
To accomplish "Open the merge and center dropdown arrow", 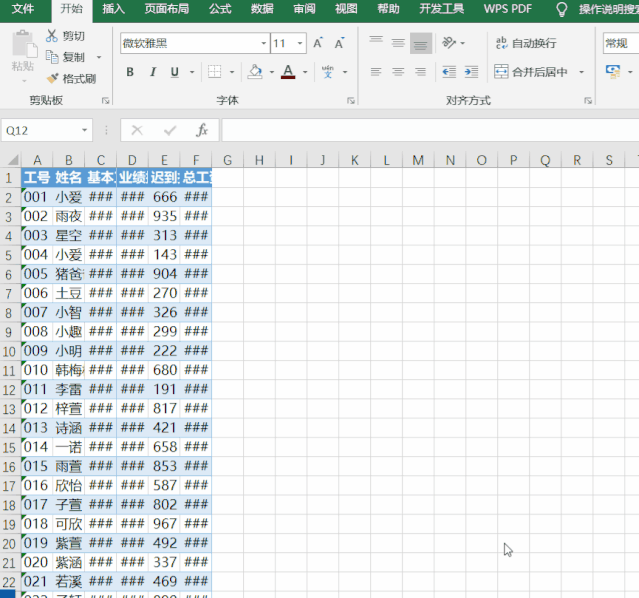I will [x=582, y=72].
